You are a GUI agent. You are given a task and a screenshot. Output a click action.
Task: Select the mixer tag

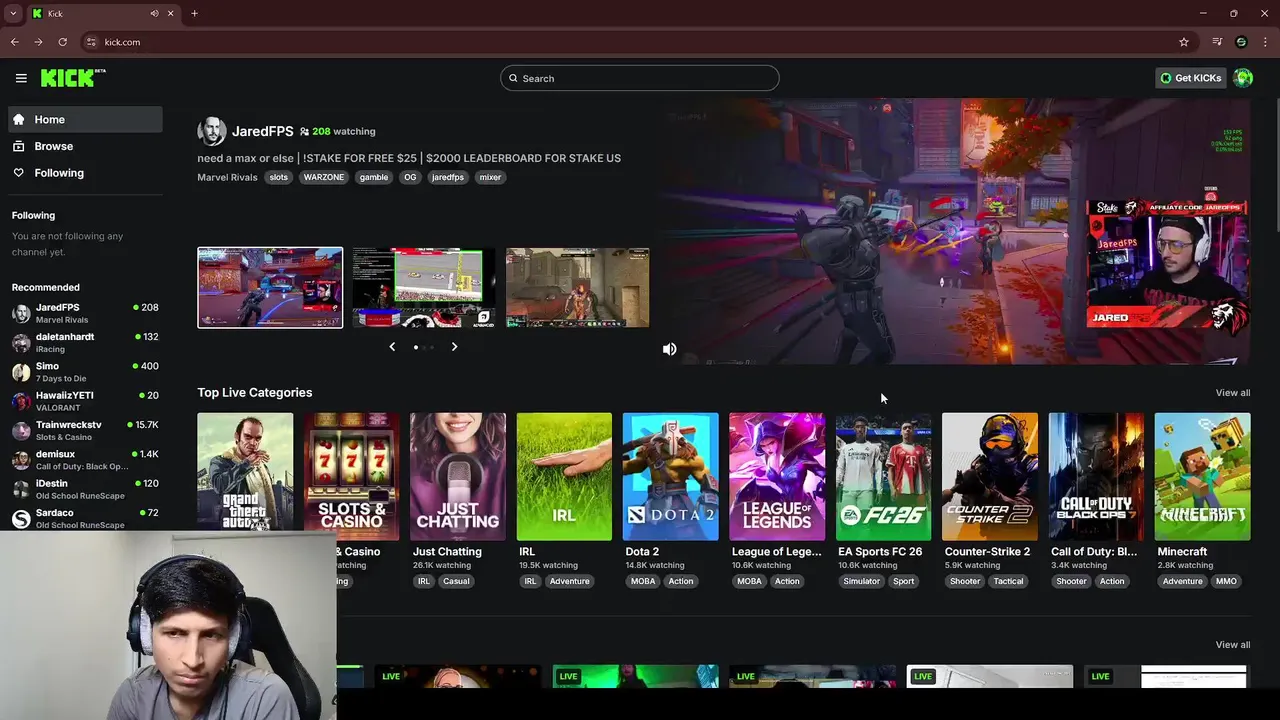490,177
